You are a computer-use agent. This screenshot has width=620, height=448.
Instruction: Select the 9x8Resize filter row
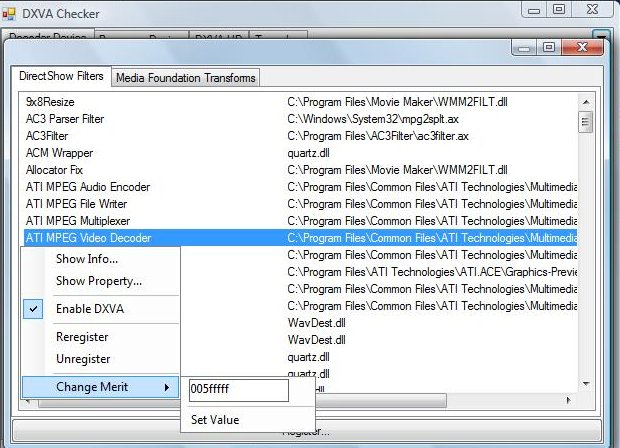(301, 102)
